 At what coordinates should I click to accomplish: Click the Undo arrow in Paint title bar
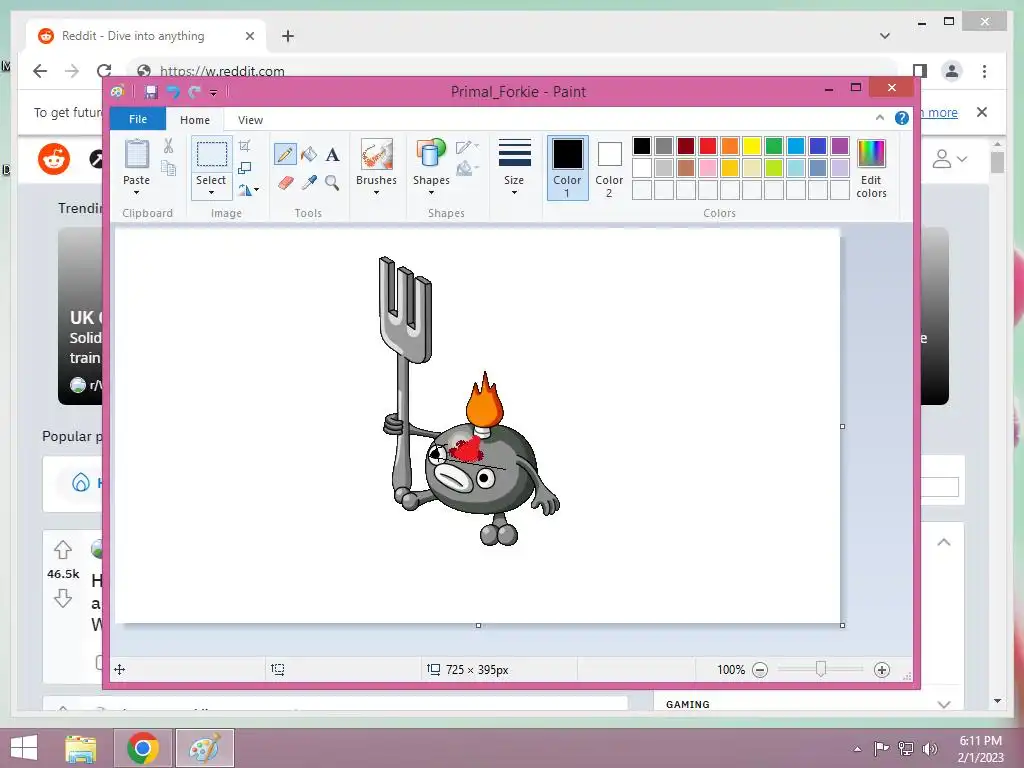[172, 92]
